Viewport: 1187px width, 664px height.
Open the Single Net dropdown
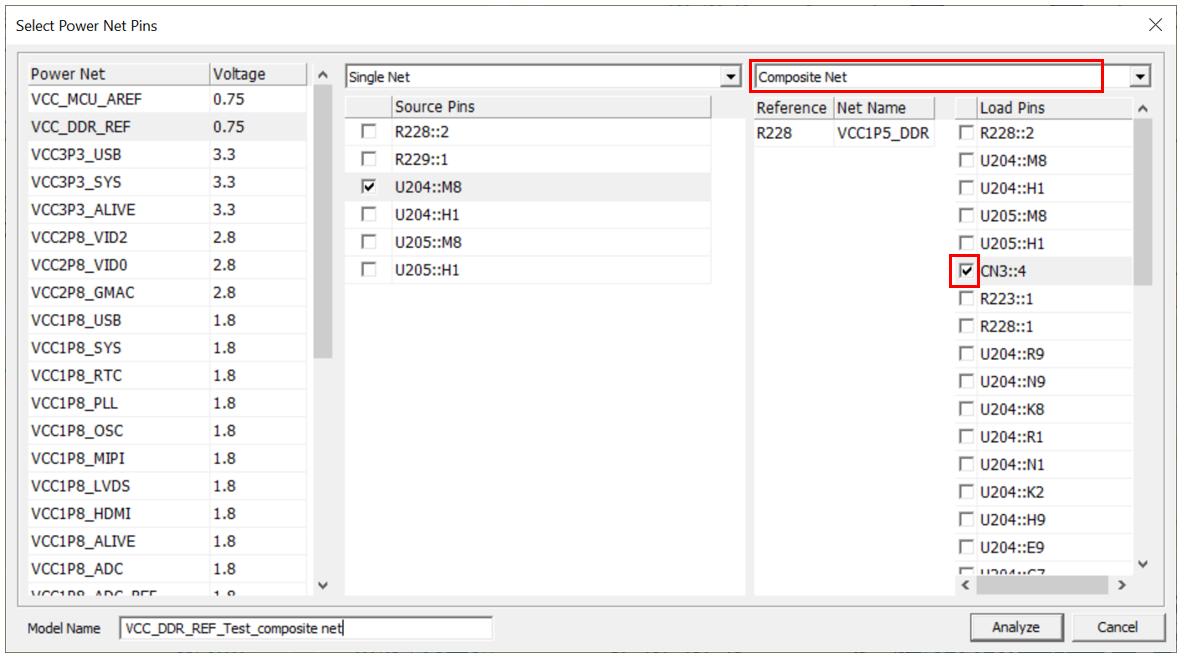[x=729, y=77]
